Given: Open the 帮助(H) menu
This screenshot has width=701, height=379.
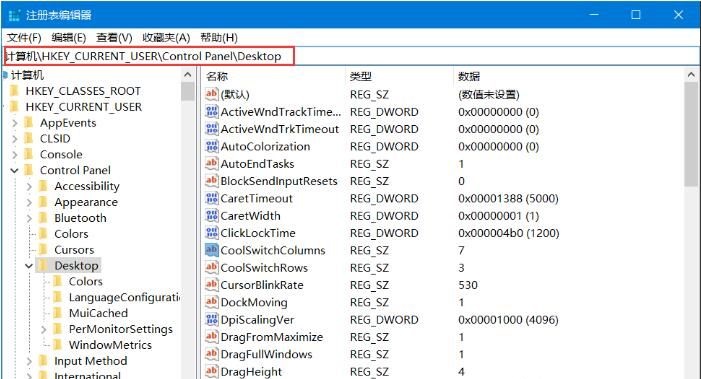Looking at the screenshot, I should [219, 38].
